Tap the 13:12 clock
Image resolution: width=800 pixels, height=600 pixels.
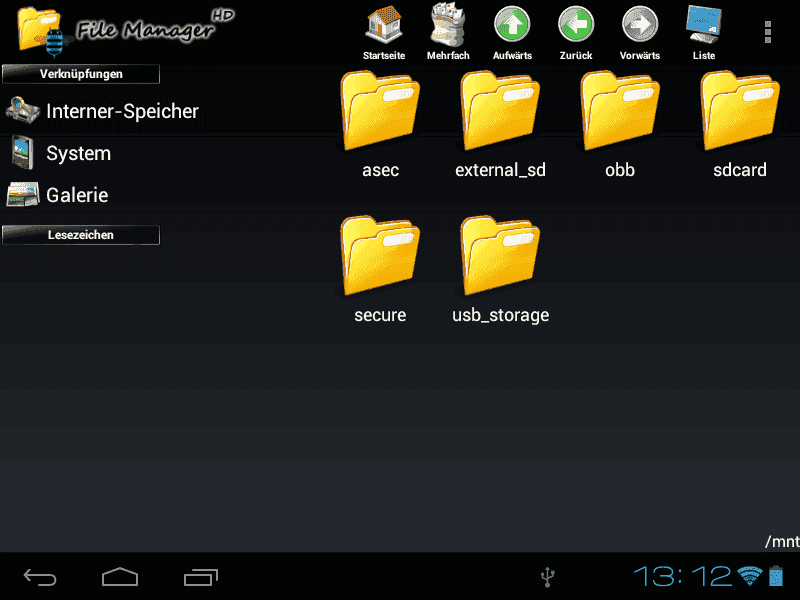coord(683,577)
